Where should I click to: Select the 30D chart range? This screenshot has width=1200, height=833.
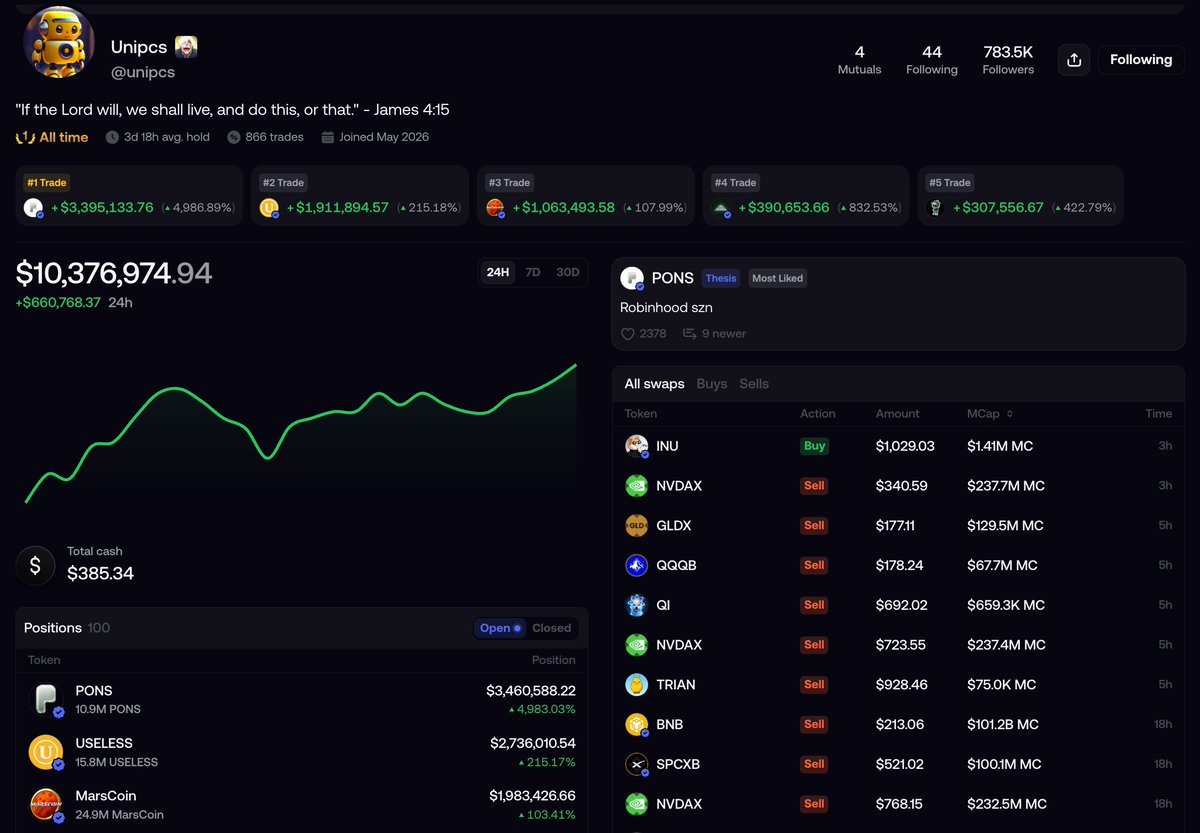pos(568,272)
